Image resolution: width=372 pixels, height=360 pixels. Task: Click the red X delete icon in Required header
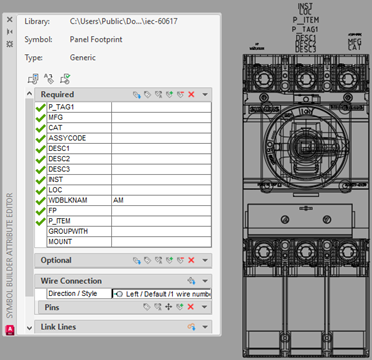click(x=191, y=95)
